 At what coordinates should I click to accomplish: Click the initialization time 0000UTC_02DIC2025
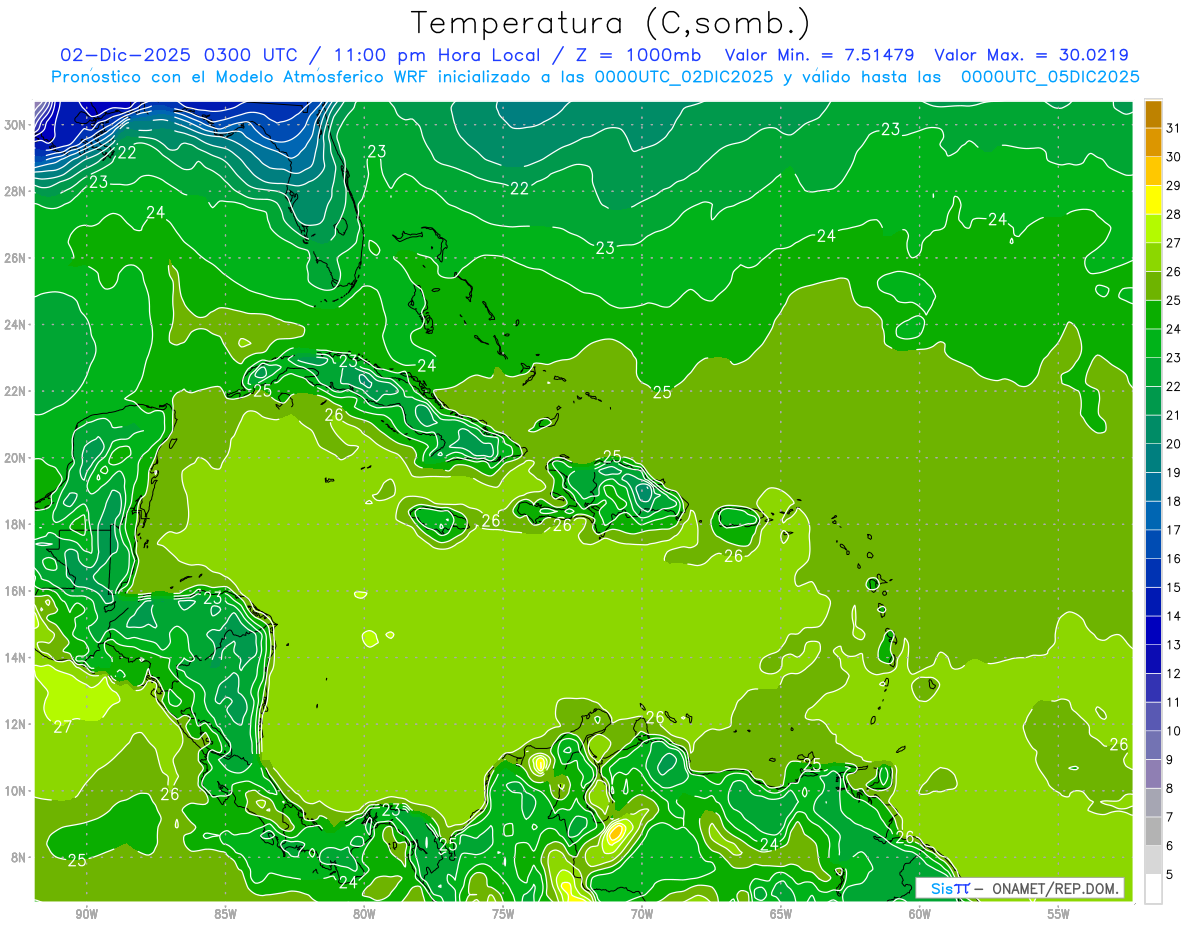(684, 77)
